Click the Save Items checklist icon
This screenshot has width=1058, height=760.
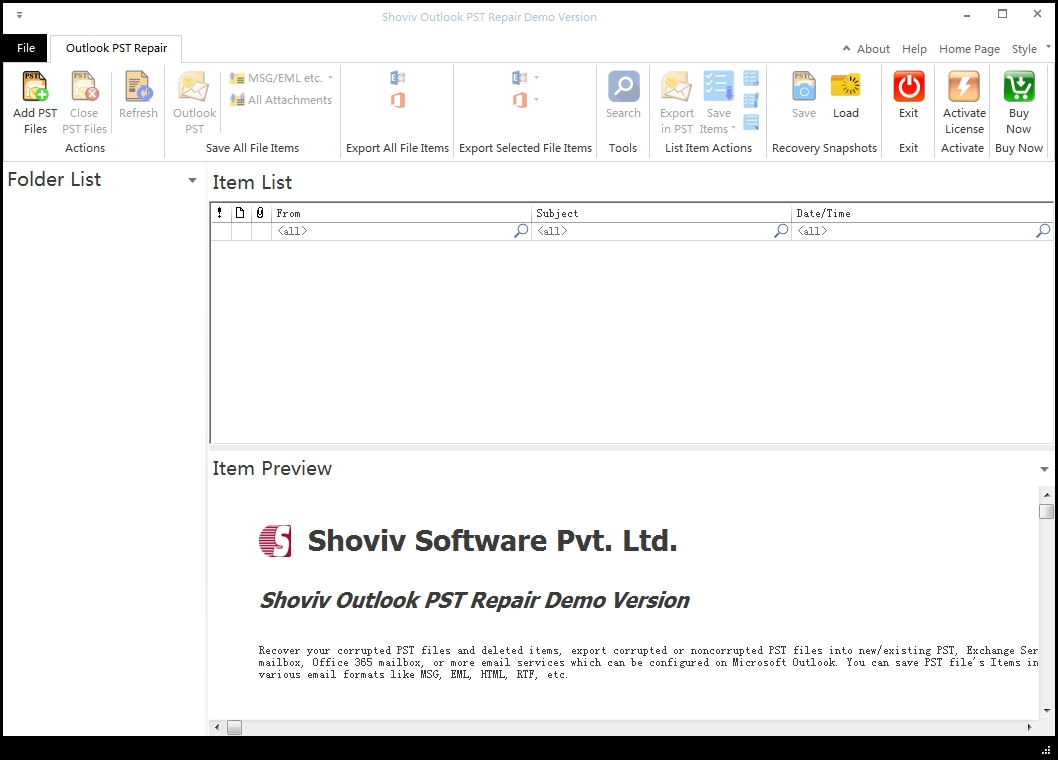pos(718,86)
